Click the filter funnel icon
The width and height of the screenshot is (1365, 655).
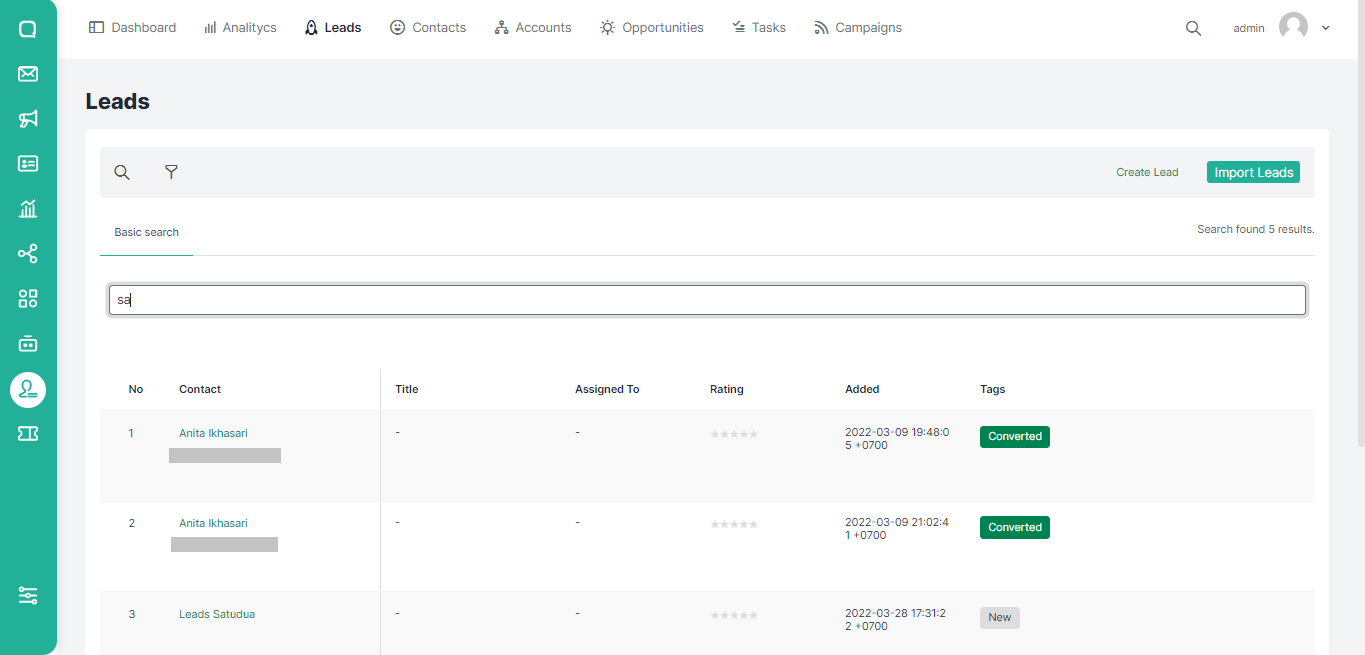coord(171,172)
